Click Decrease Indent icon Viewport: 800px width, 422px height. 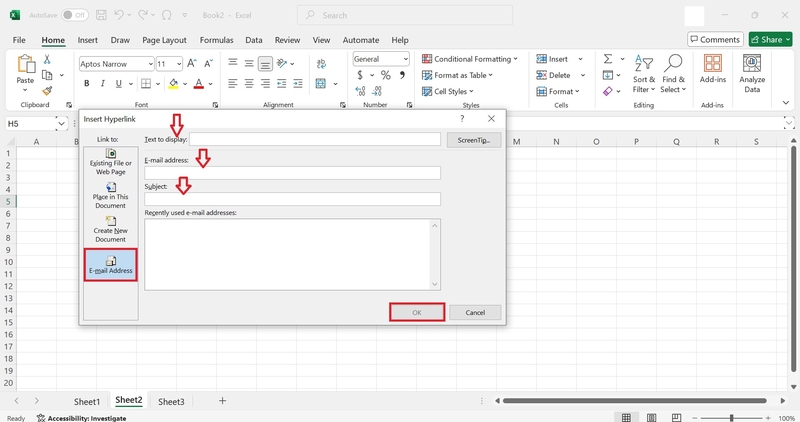[282, 83]
